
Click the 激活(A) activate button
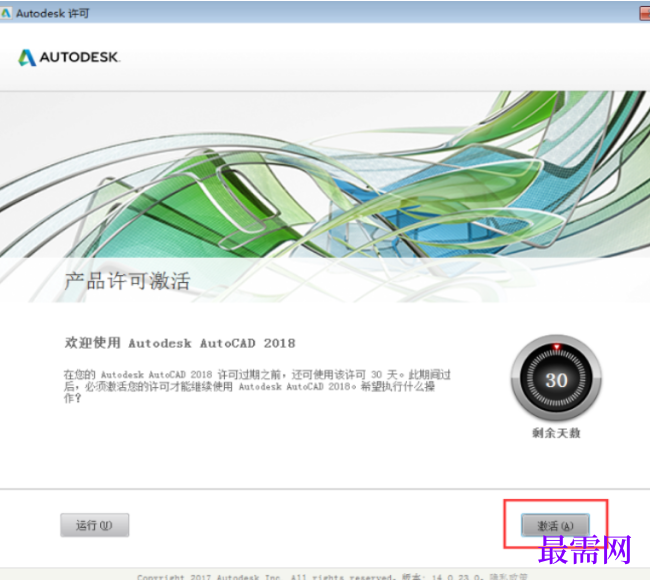[555, 525]
